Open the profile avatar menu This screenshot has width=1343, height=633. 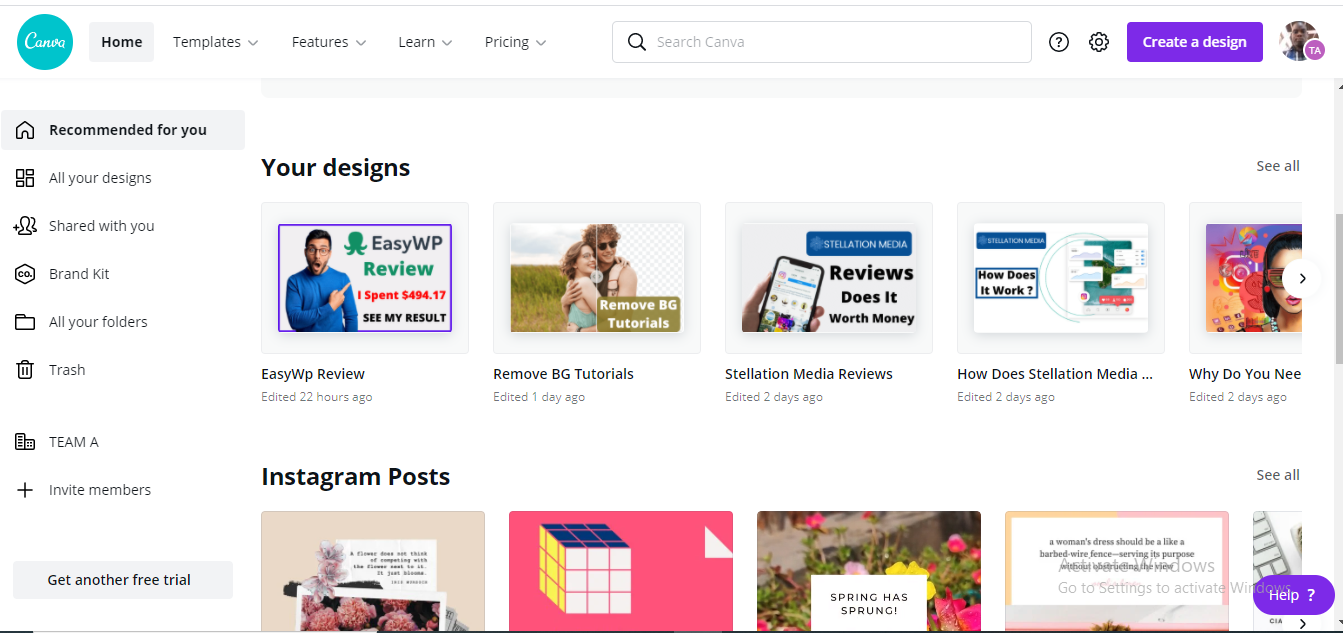[x=1300, y=42]
